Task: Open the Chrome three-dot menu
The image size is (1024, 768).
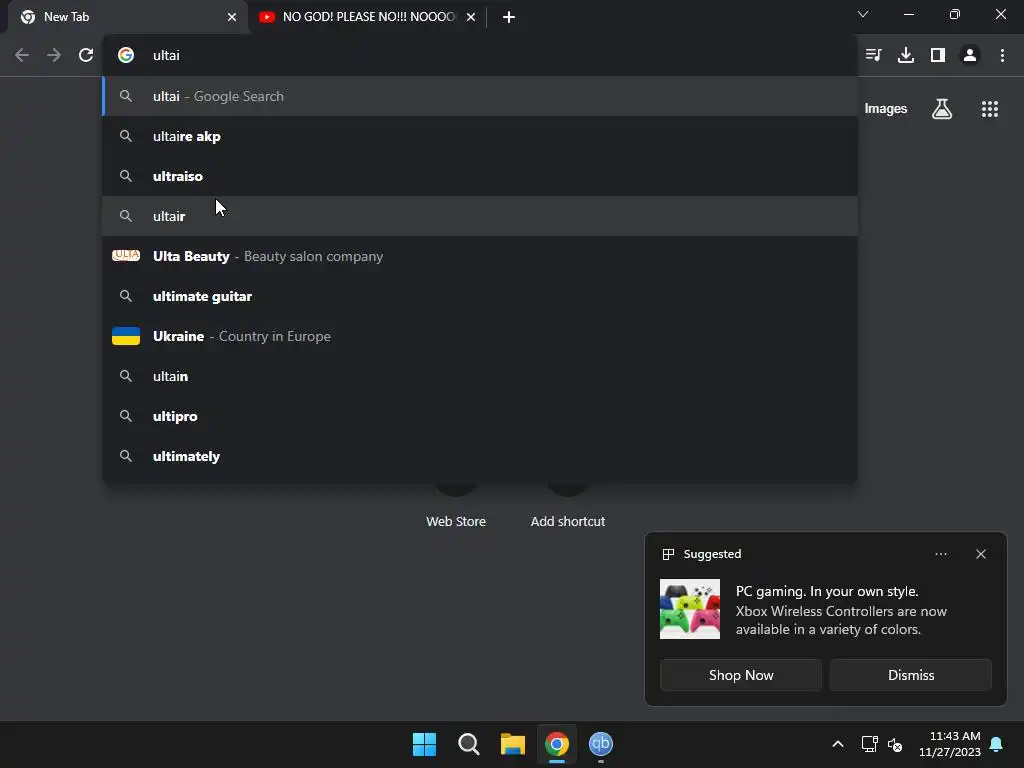Action: pos(1002,56)
